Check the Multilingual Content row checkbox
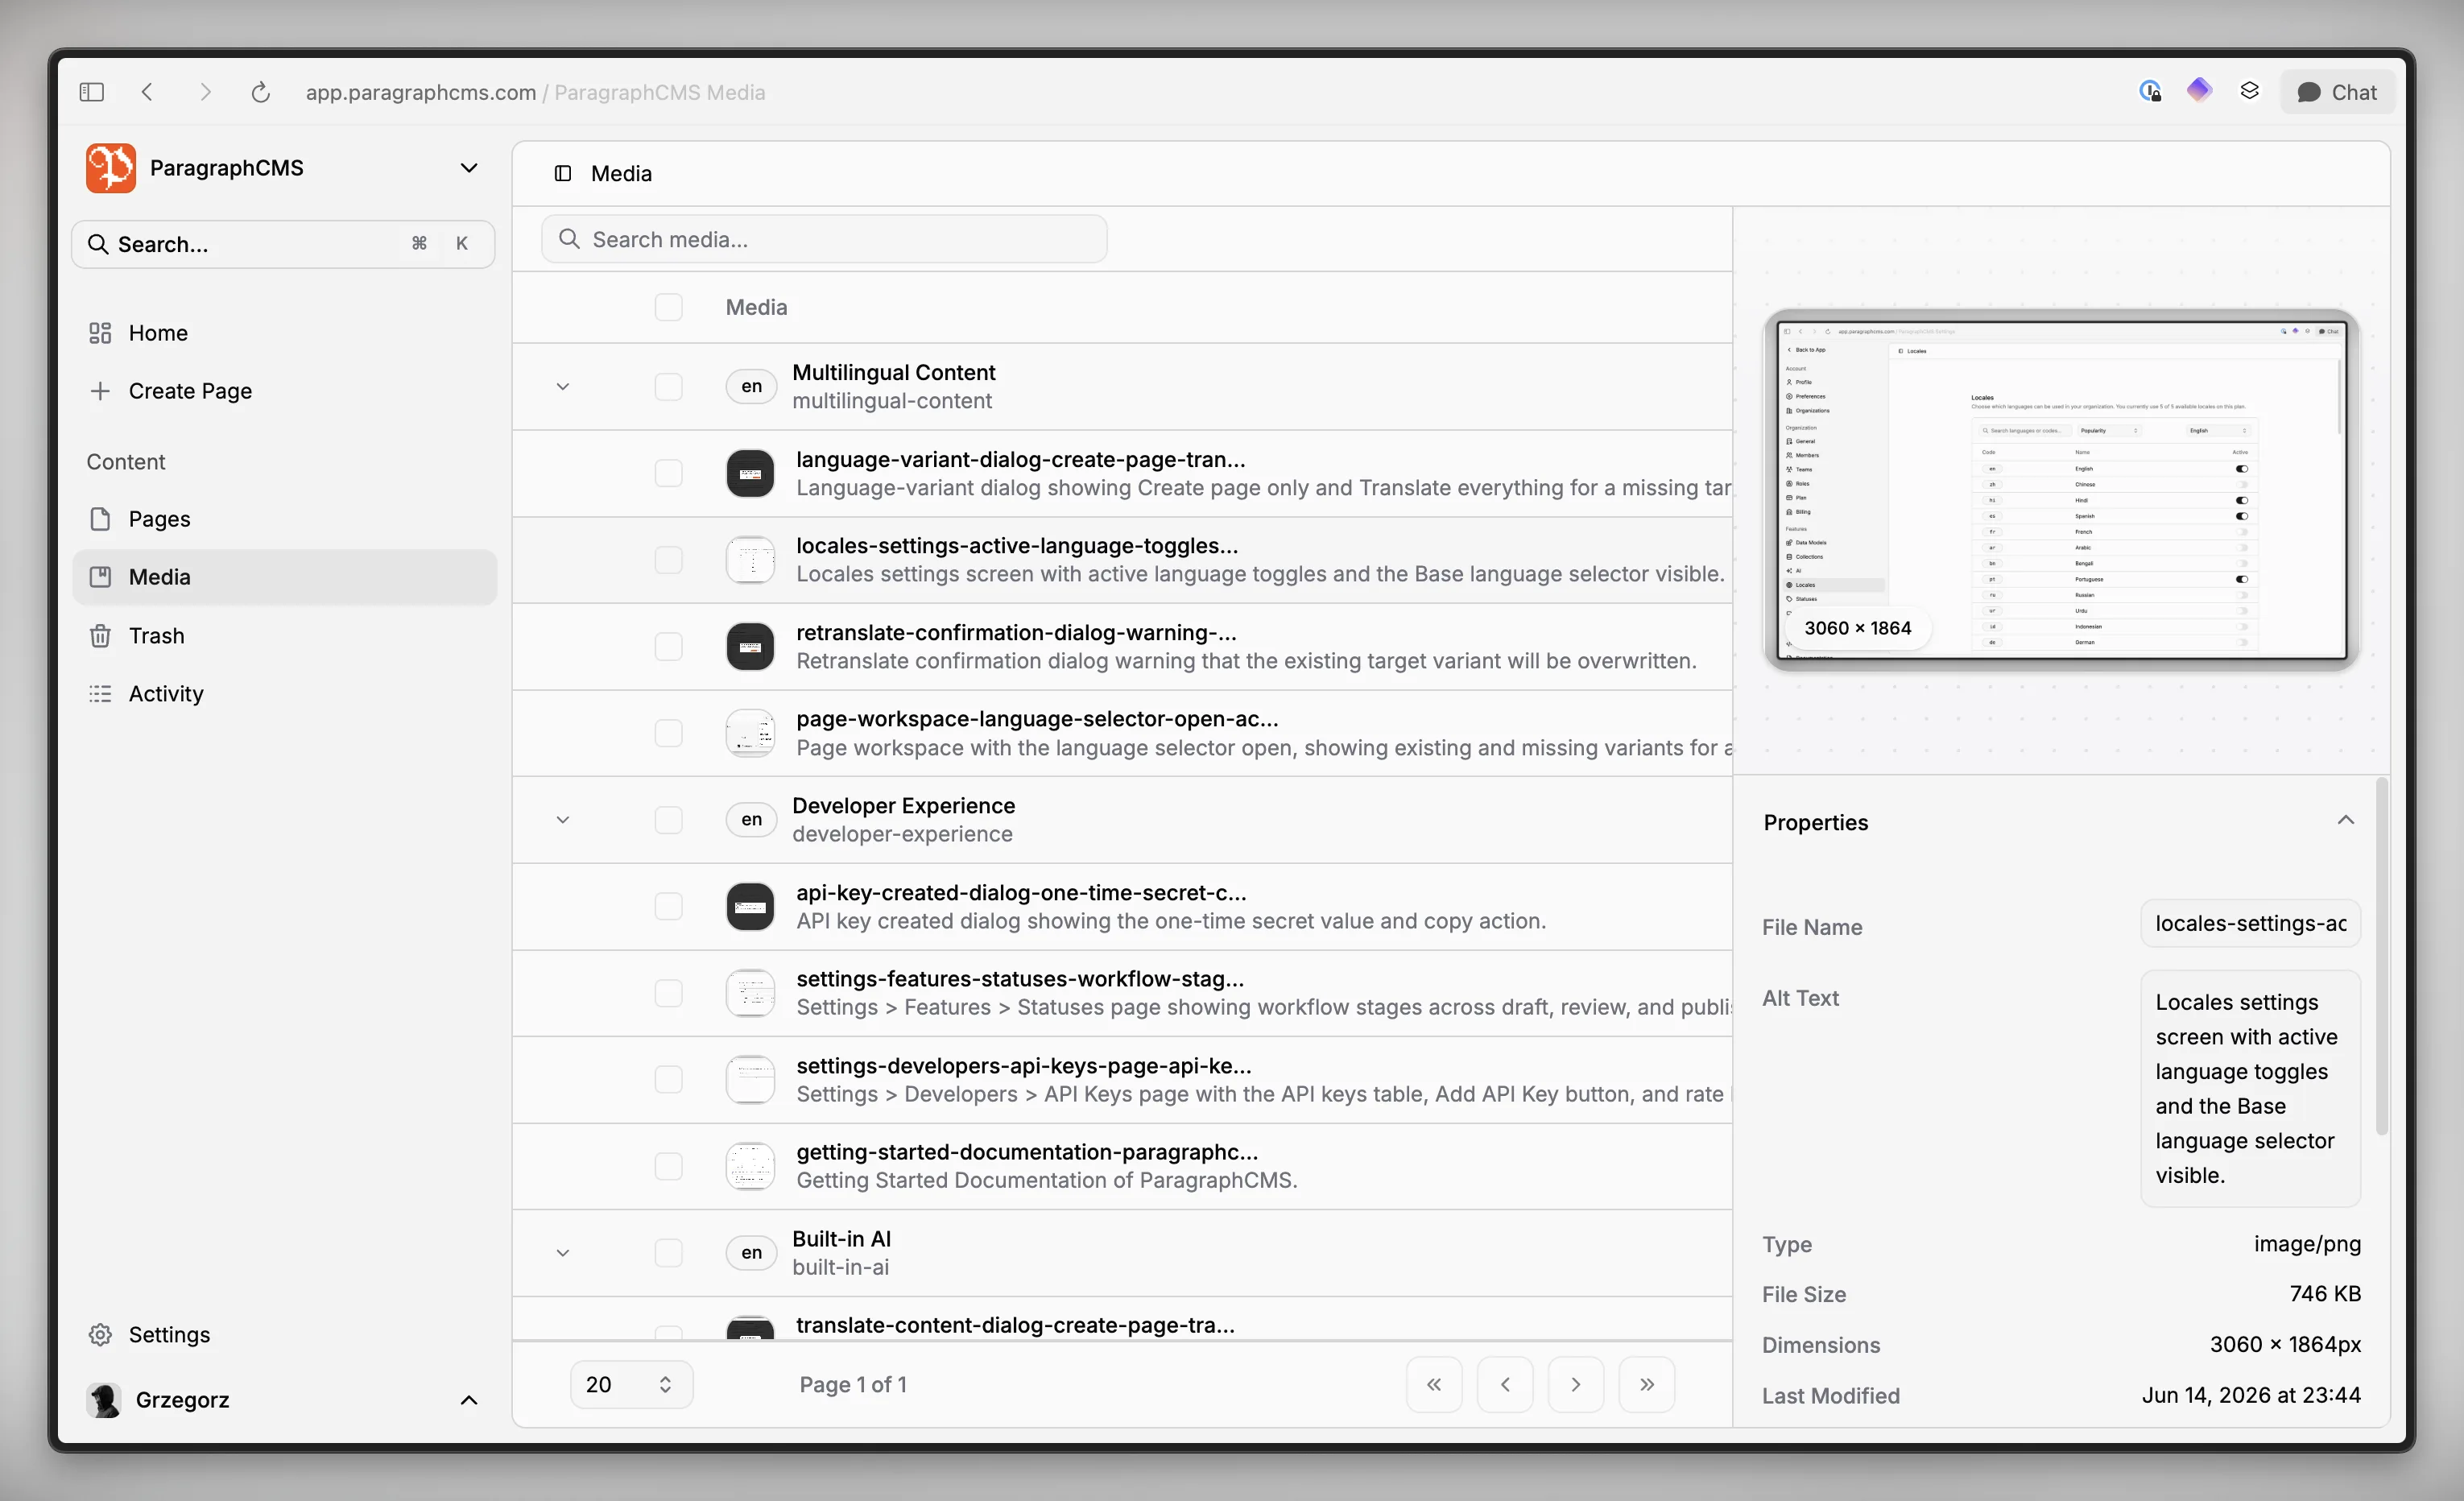Screen dimensions: 2464x1501 coord(668,387)
